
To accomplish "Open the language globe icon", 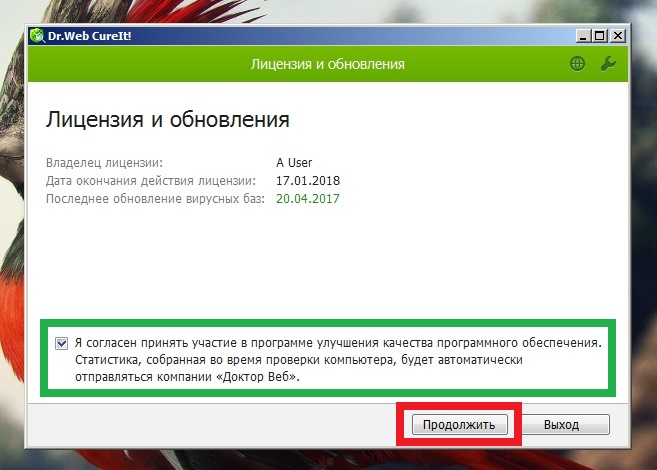I will [577, 64].
